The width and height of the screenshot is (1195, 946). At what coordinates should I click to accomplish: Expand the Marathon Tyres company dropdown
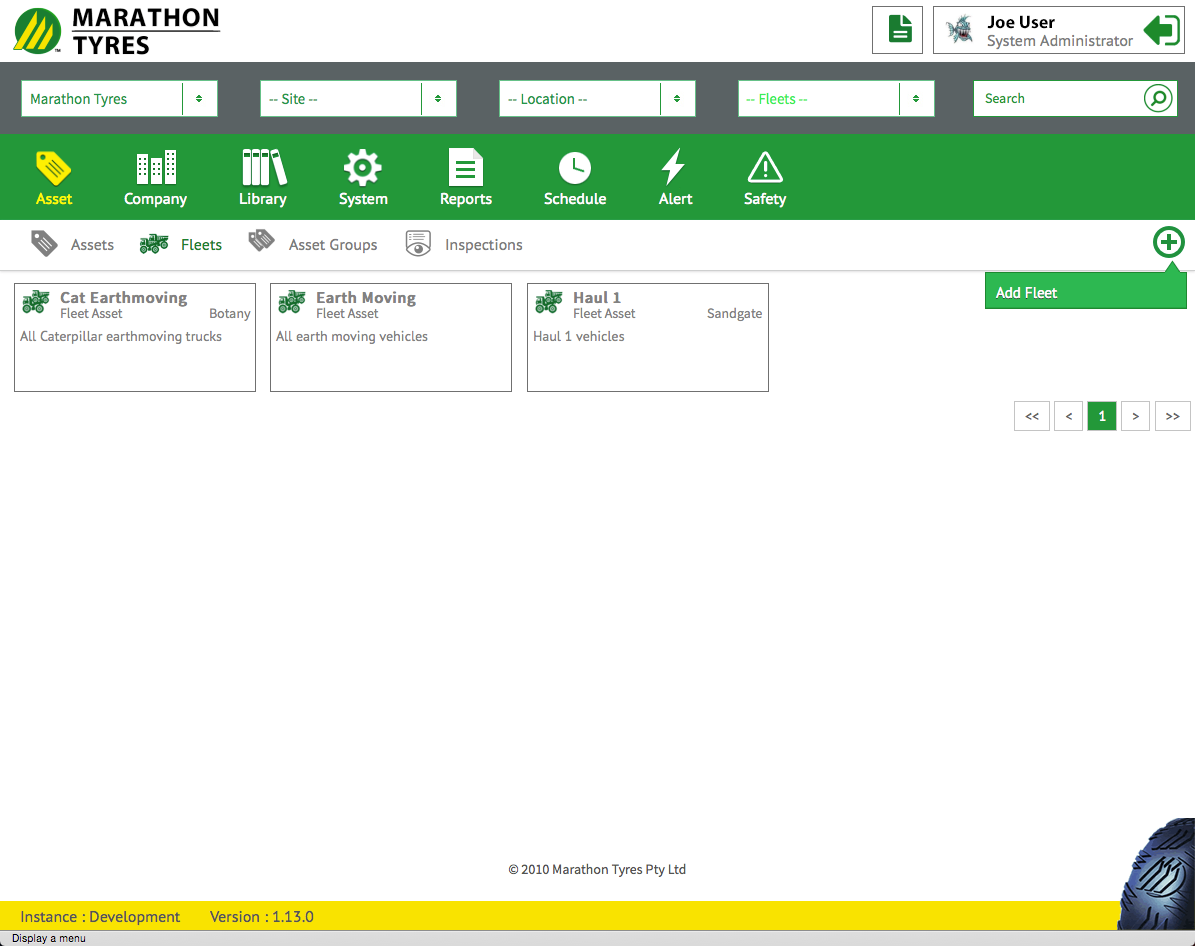(199, 99)
